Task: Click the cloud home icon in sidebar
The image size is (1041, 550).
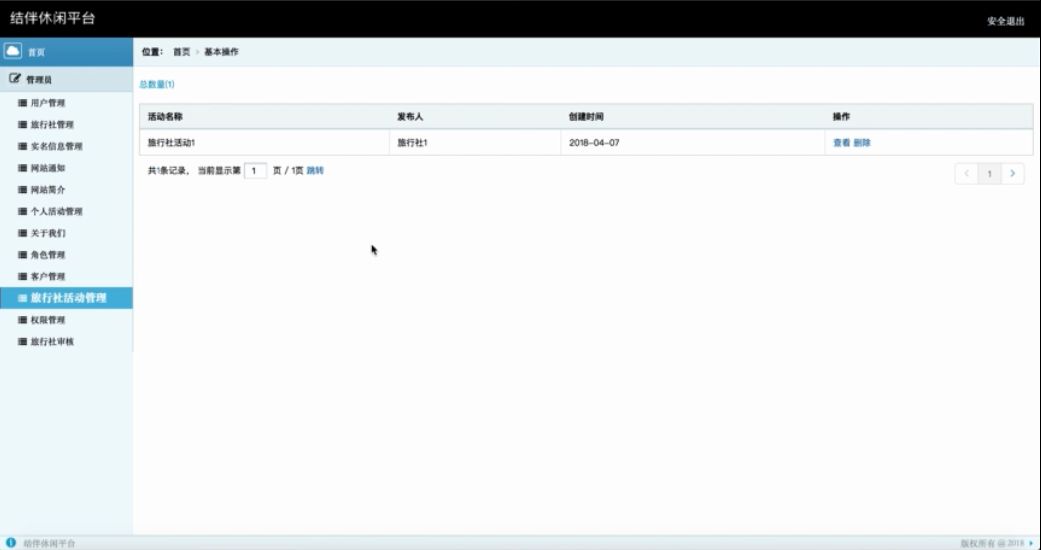Action: click(13, 51)
